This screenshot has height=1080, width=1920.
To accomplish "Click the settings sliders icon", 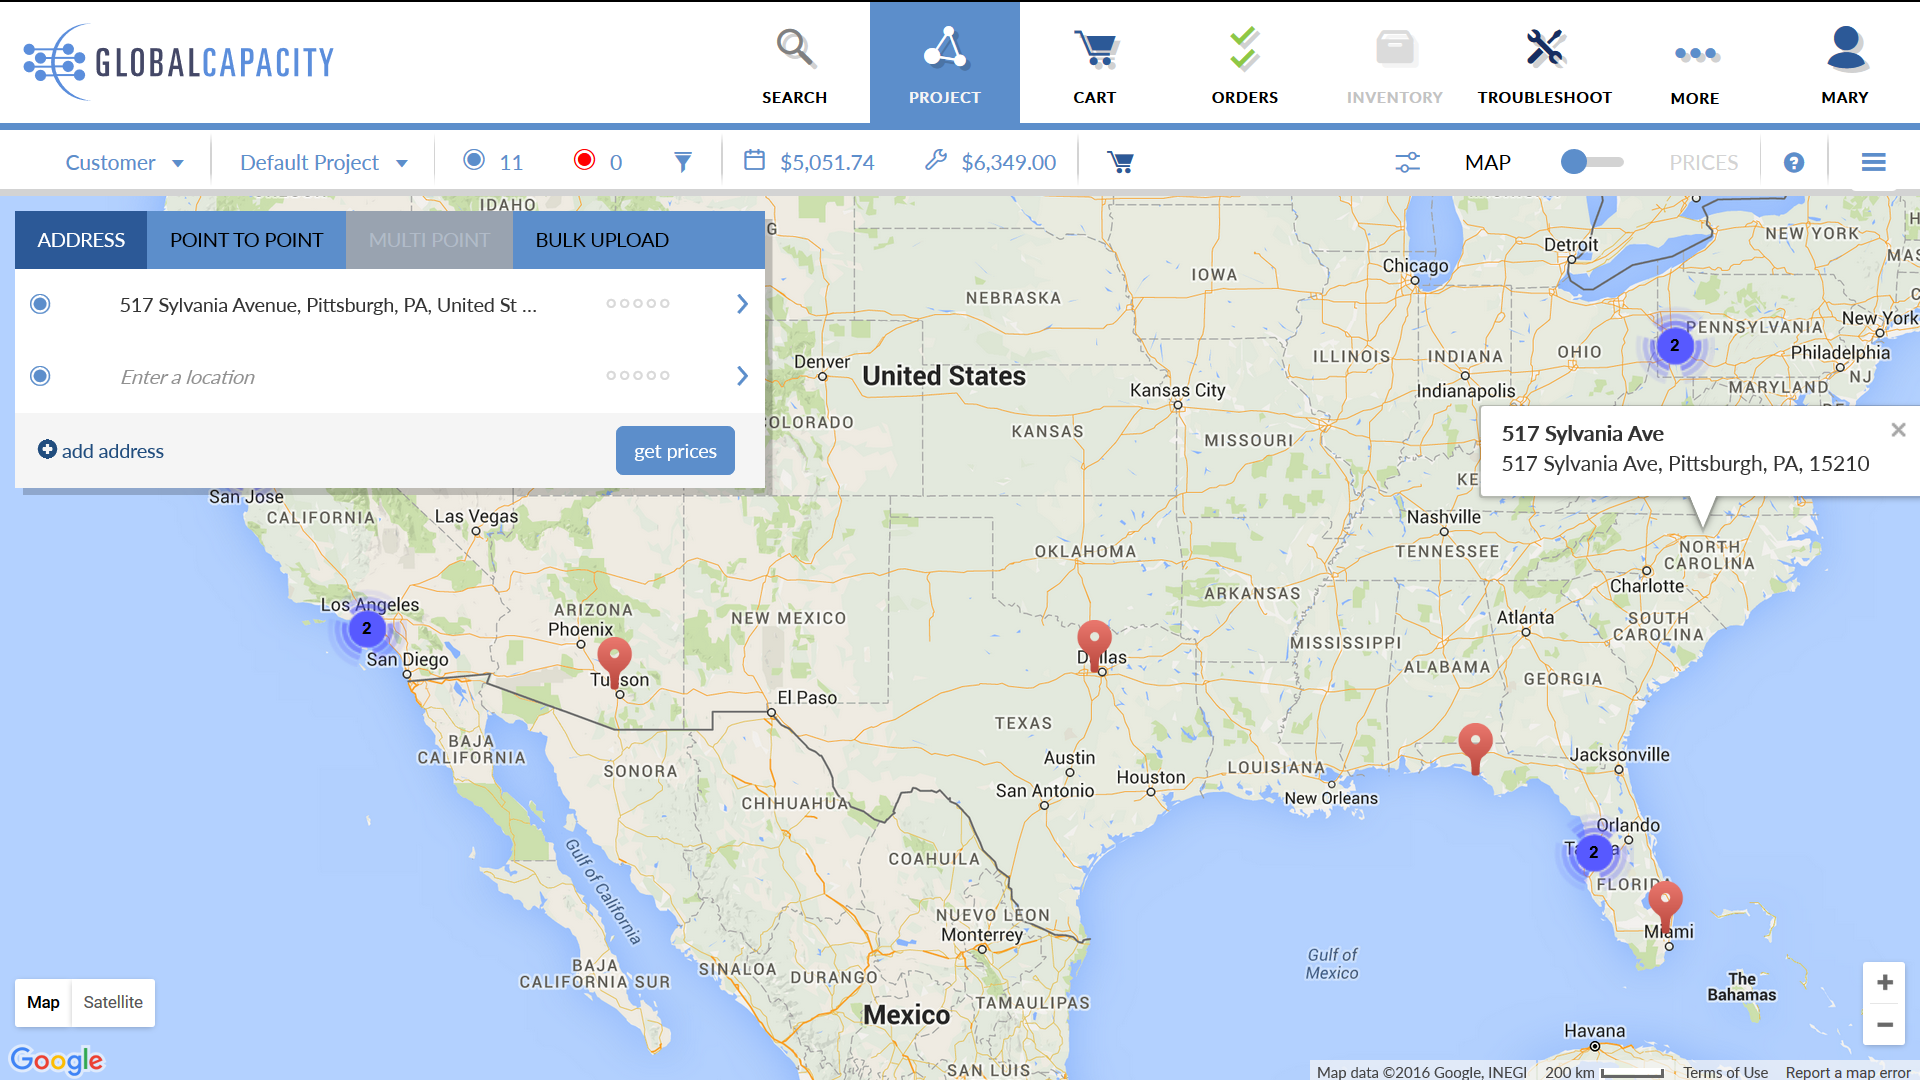I will click(1408, 161).
